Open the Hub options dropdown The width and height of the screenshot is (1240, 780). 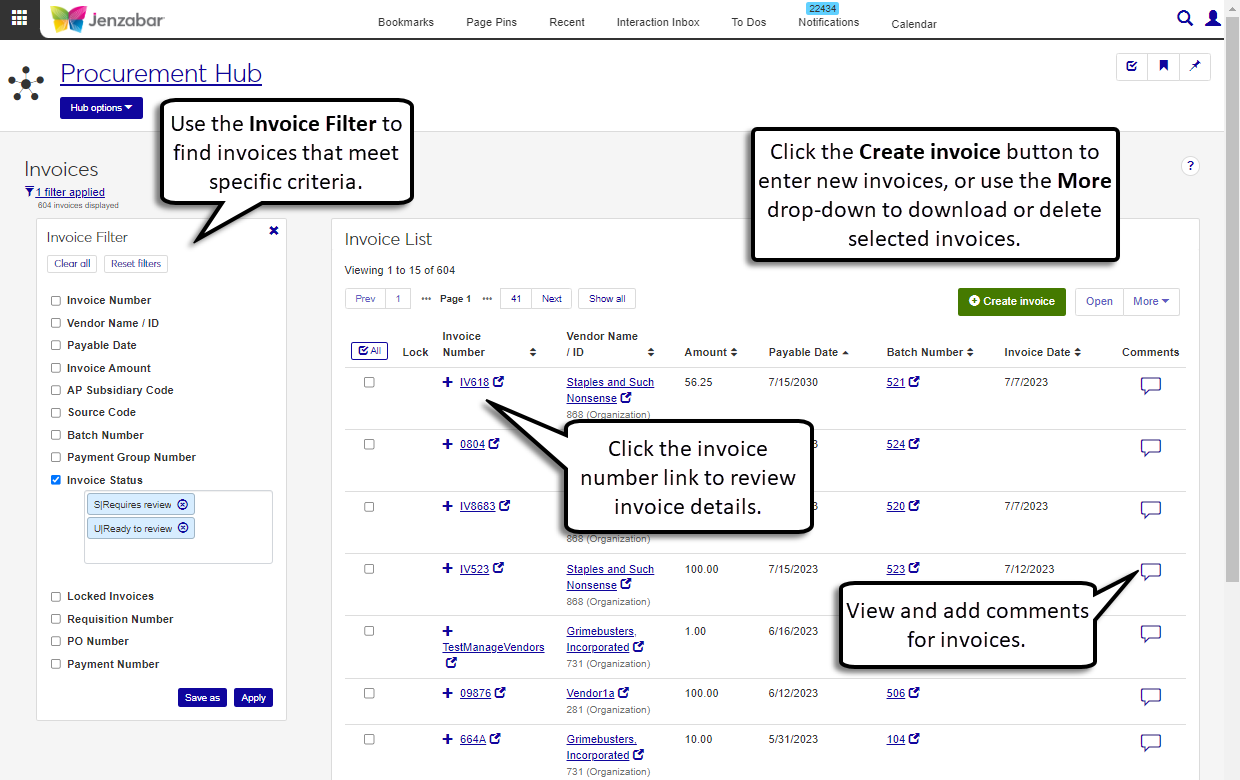(101, 108)
